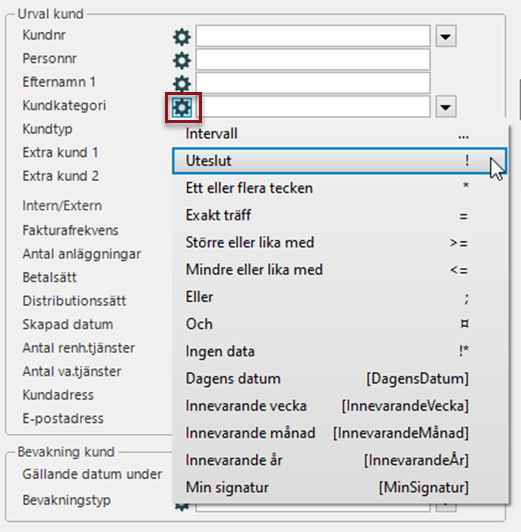Choose Ingen data from the menu
The width and height of the screenshot is (521, 532).
click(339, 352)
